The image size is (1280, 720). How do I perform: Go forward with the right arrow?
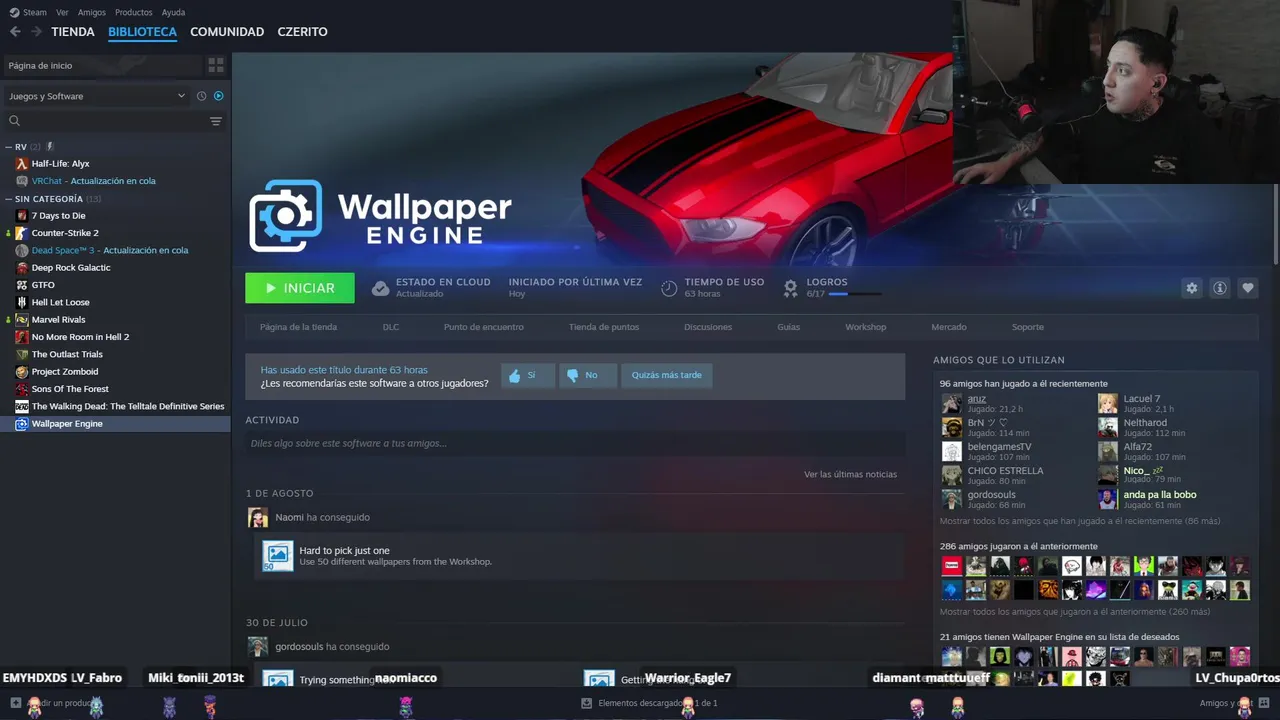click(x=36, y=32)
